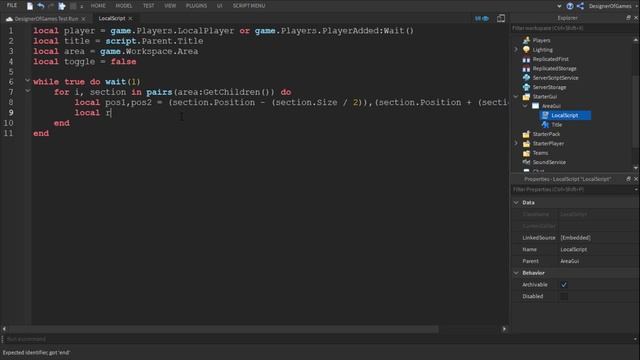
Task: Switch to the TEST ribbon tab
Action: 149,6
